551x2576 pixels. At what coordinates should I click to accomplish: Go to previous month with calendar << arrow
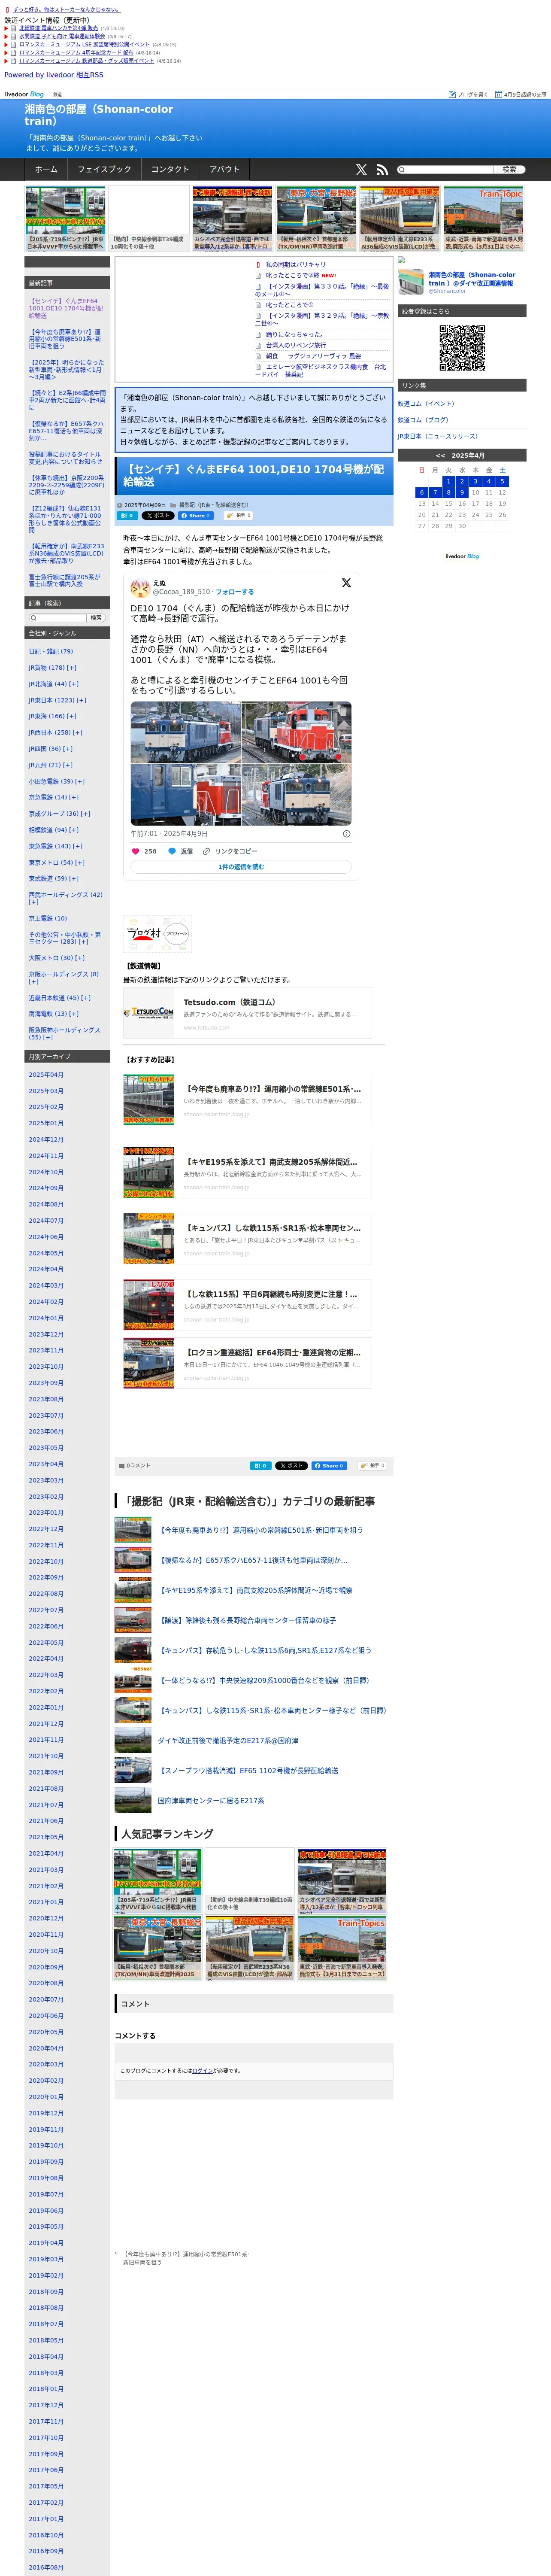tap(440, 455)
